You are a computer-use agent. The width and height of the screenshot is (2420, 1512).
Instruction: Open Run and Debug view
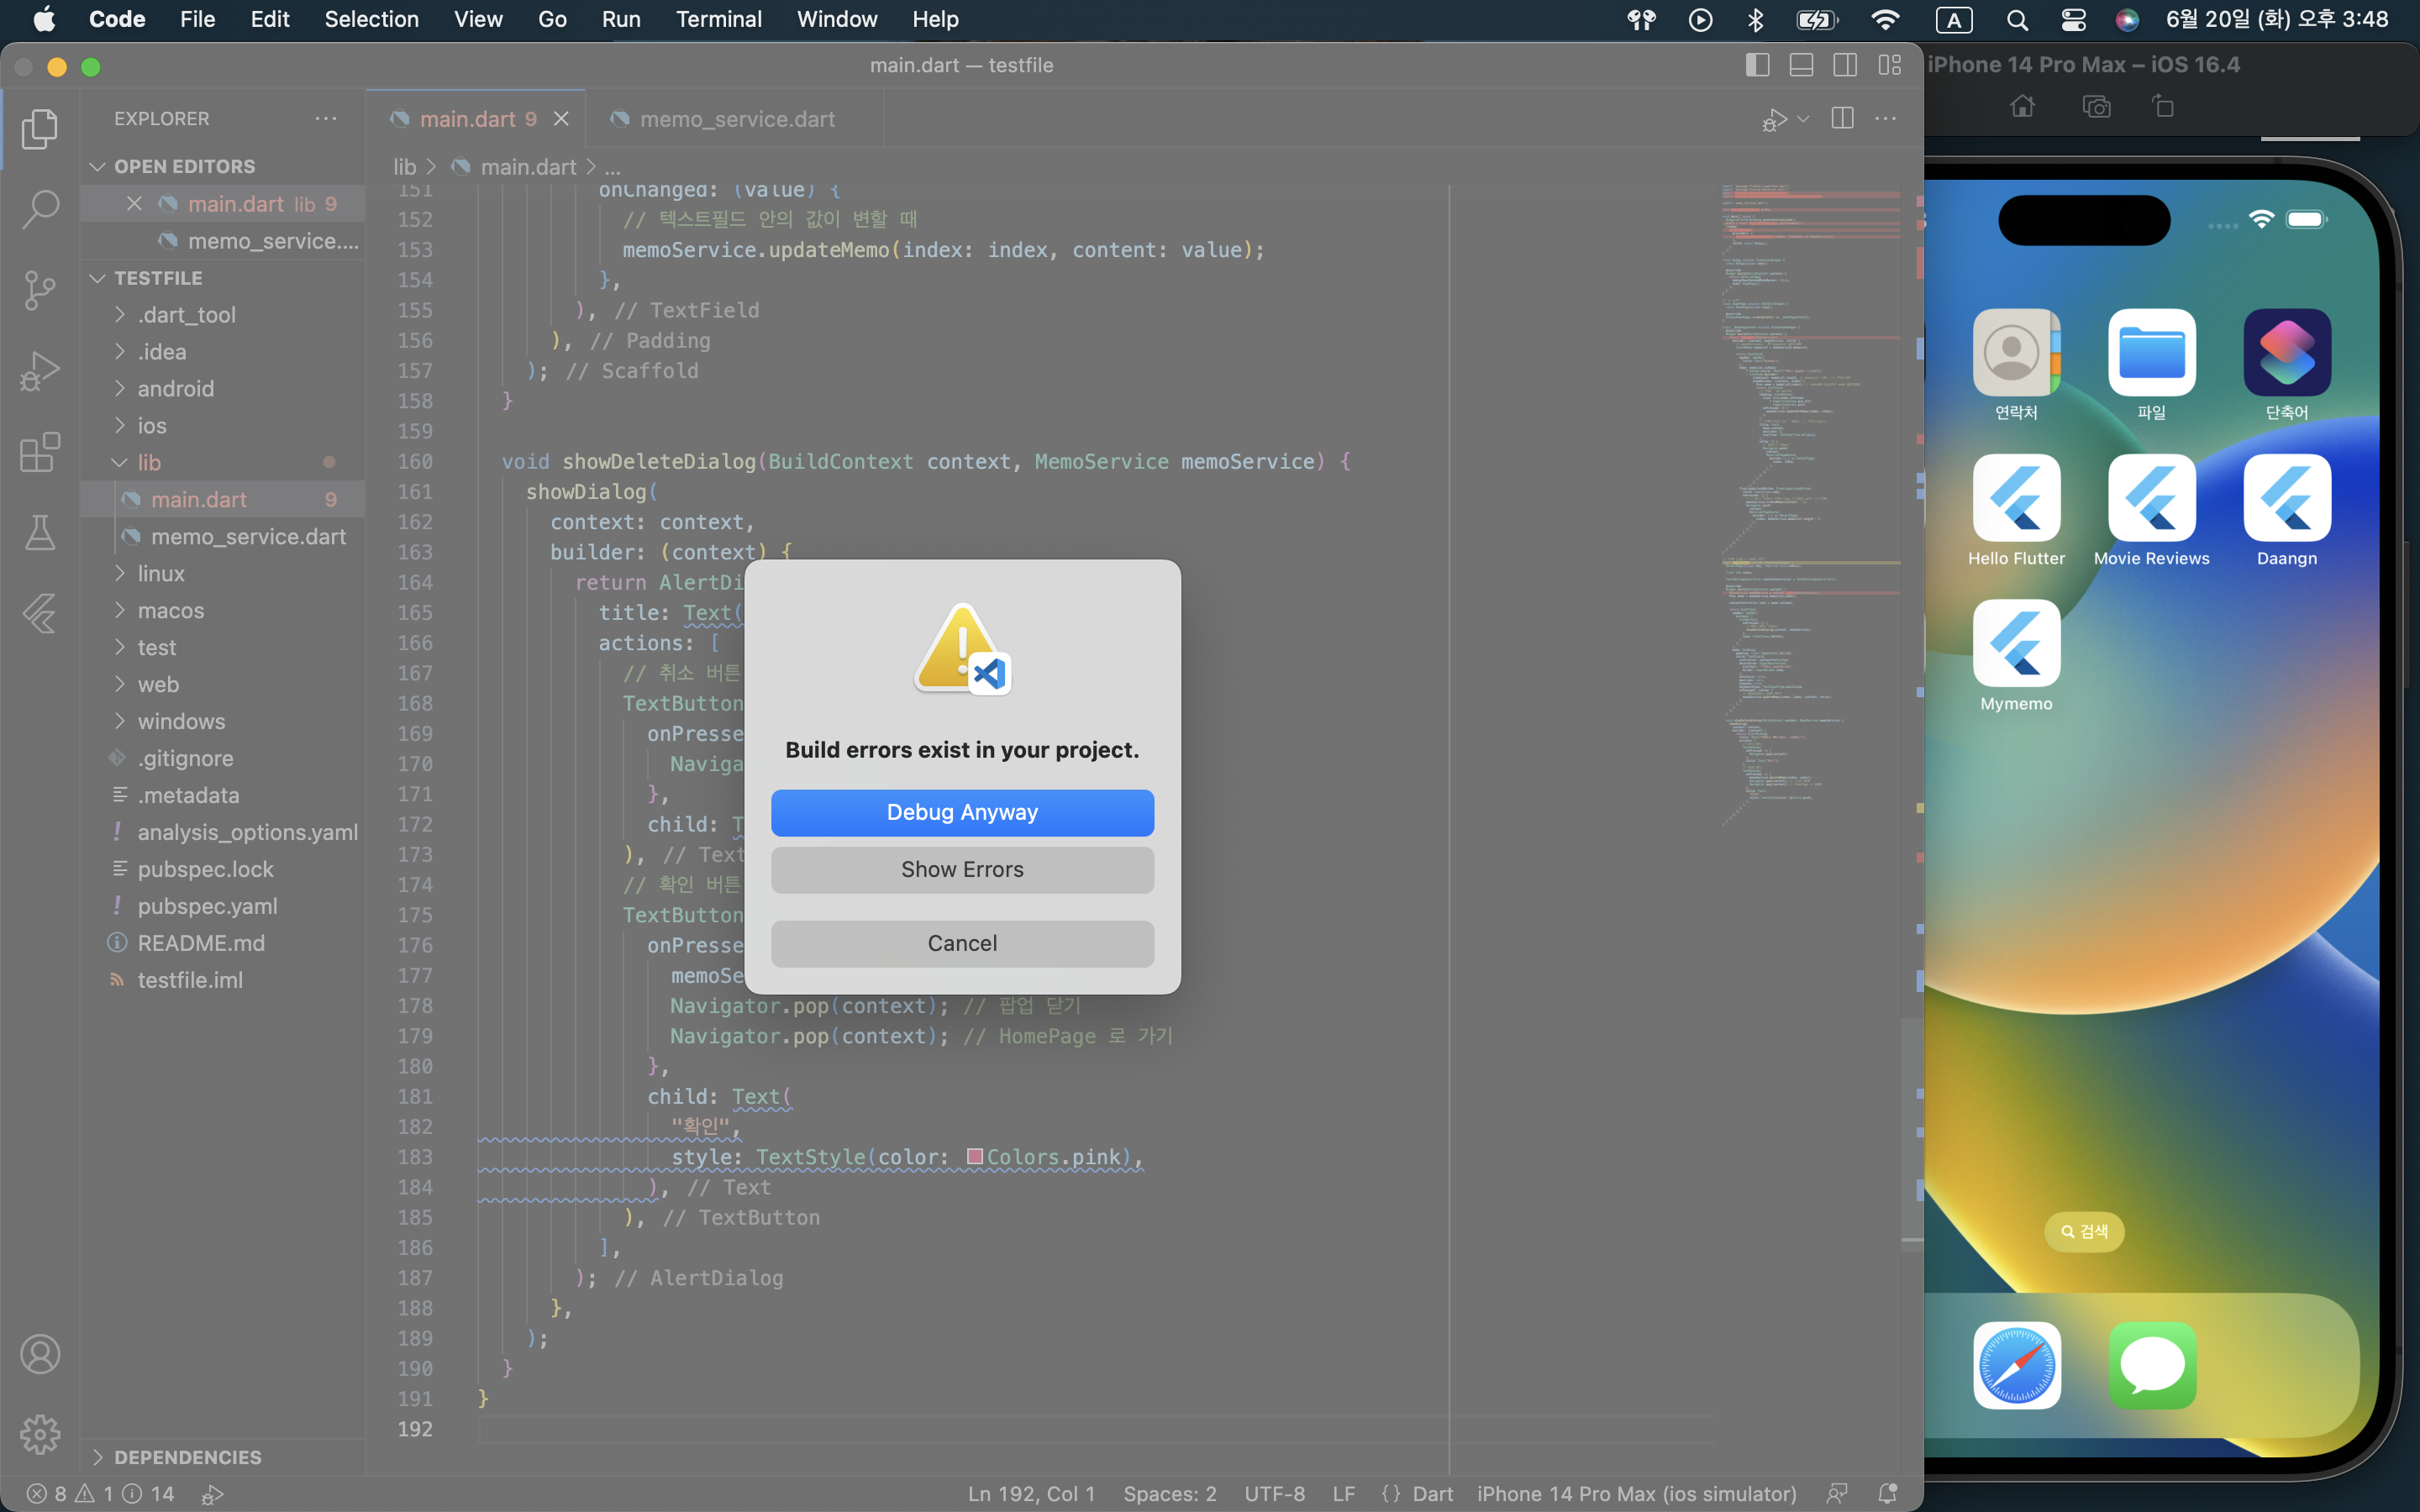coord(40,371)
